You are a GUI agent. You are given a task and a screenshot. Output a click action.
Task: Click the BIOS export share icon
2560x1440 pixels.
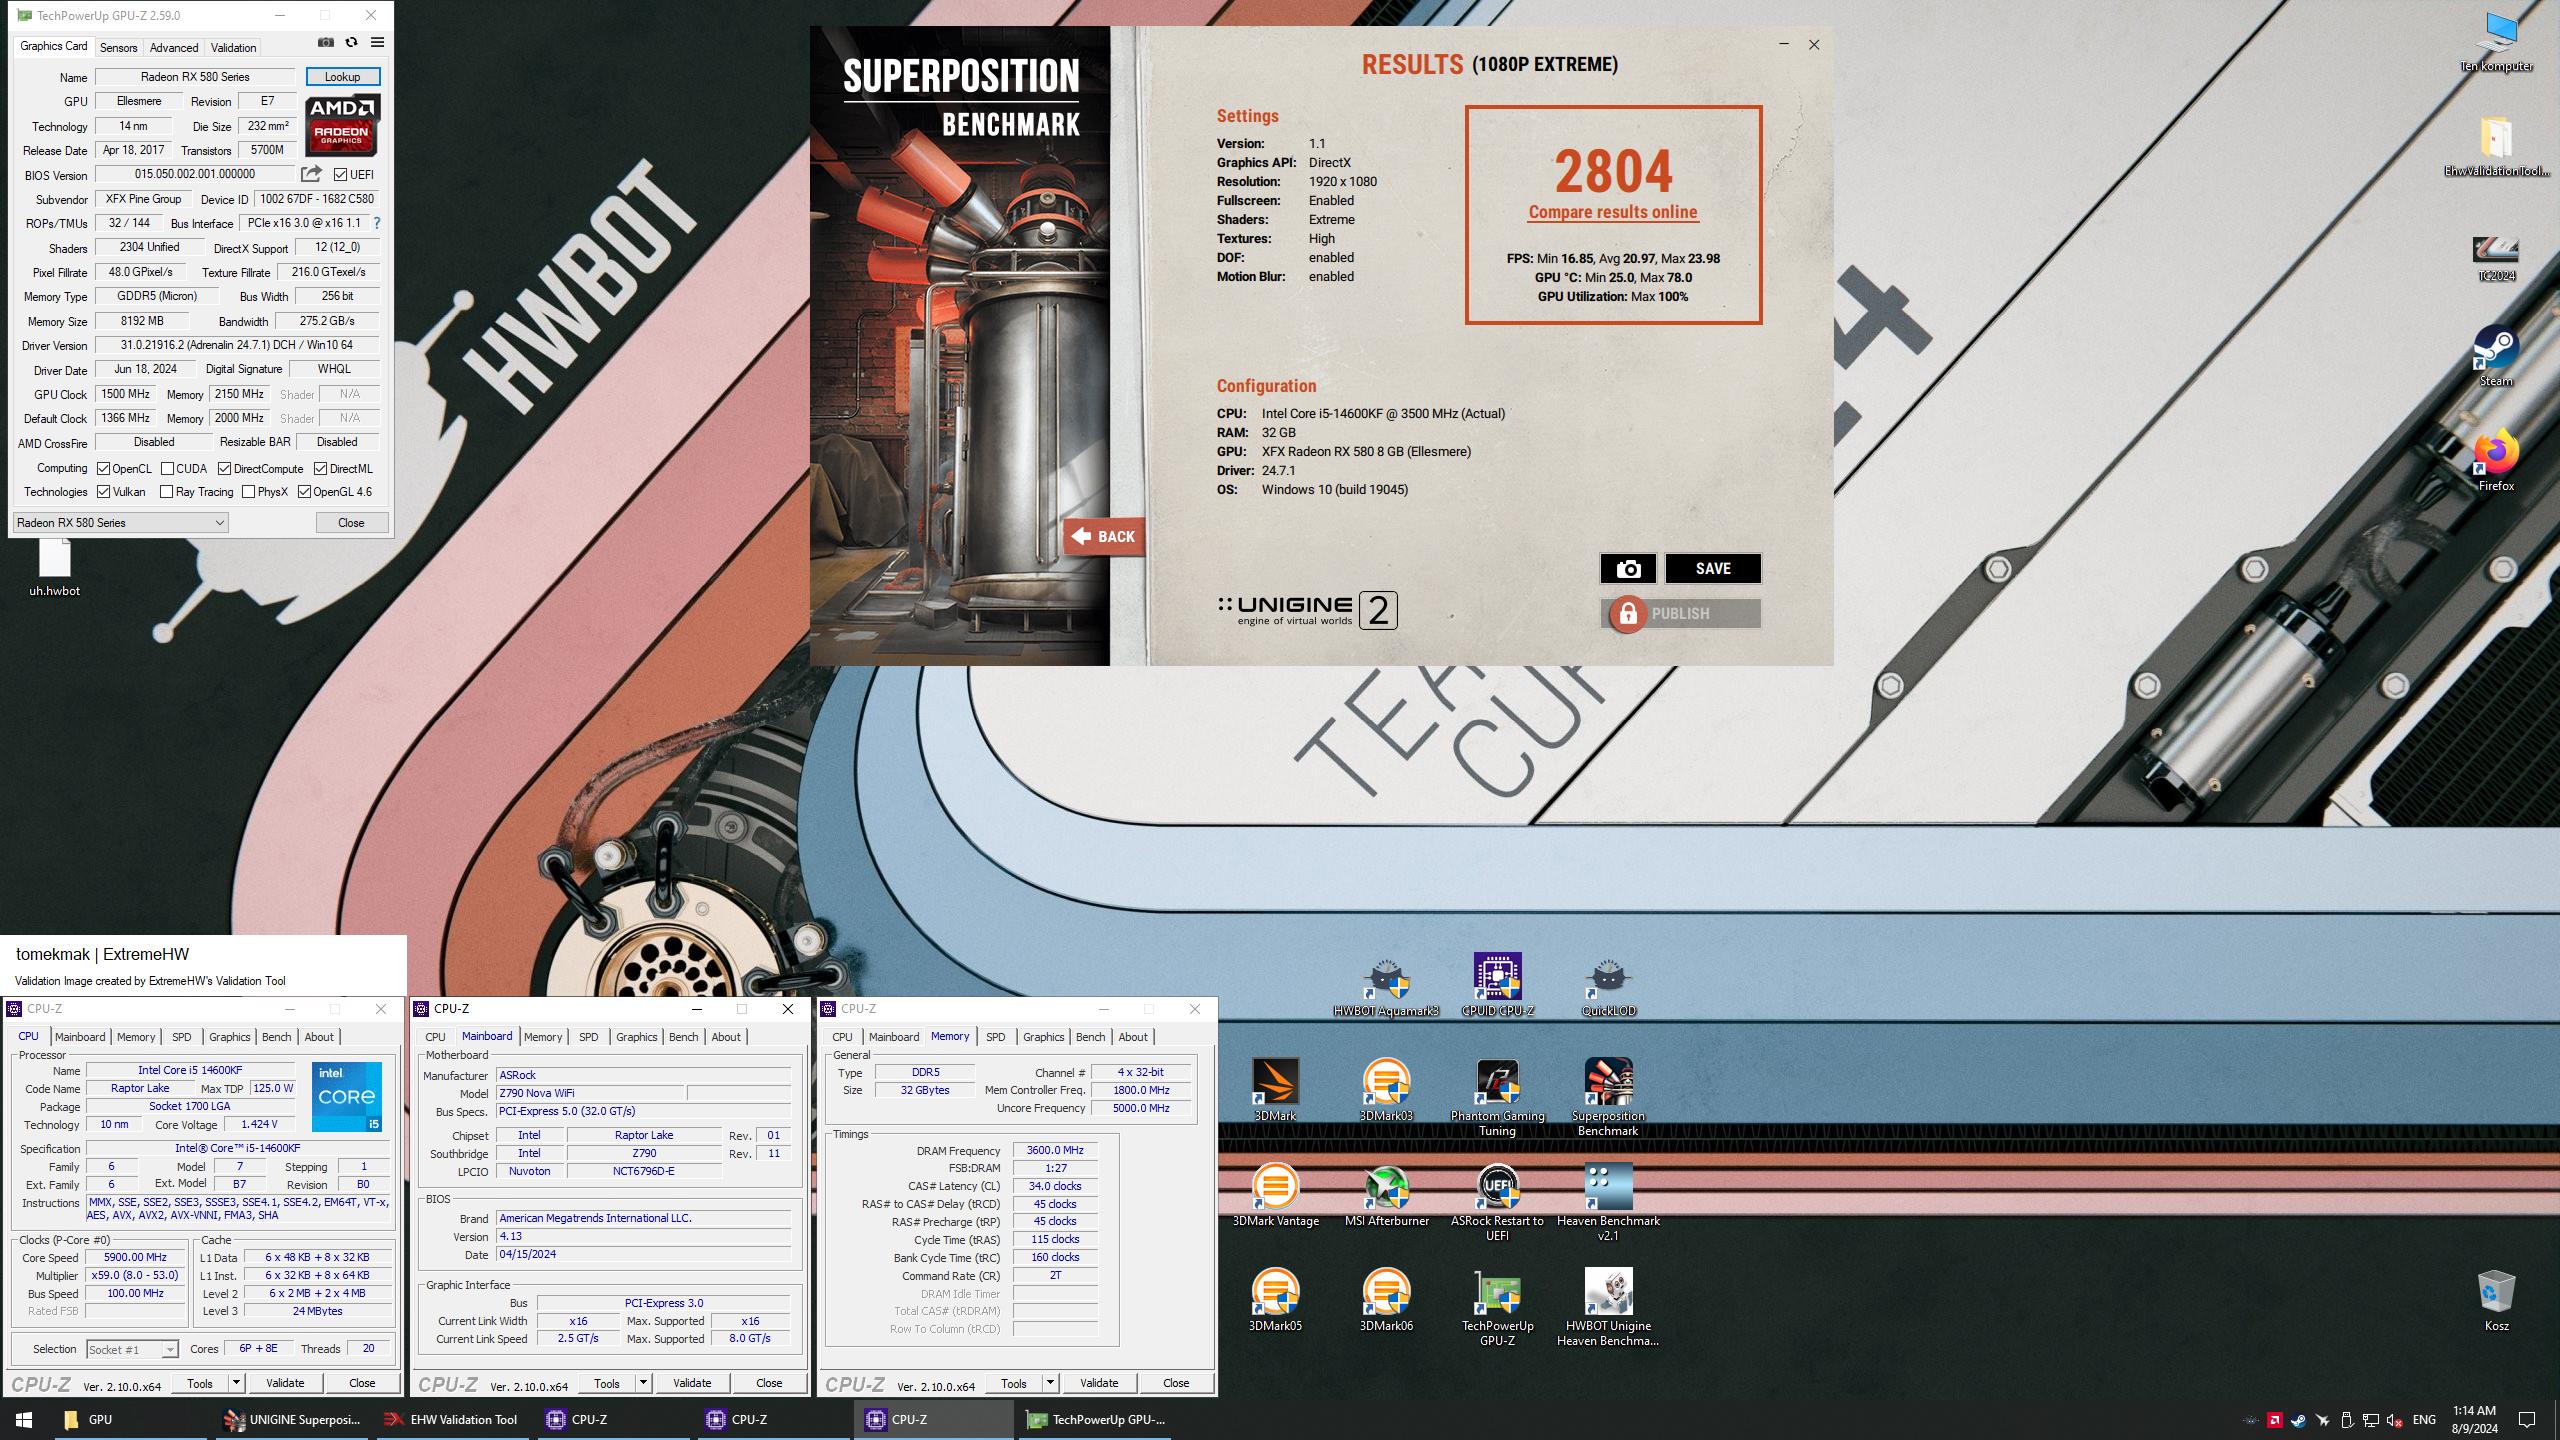pyautogui.click(x=311, y=174)
